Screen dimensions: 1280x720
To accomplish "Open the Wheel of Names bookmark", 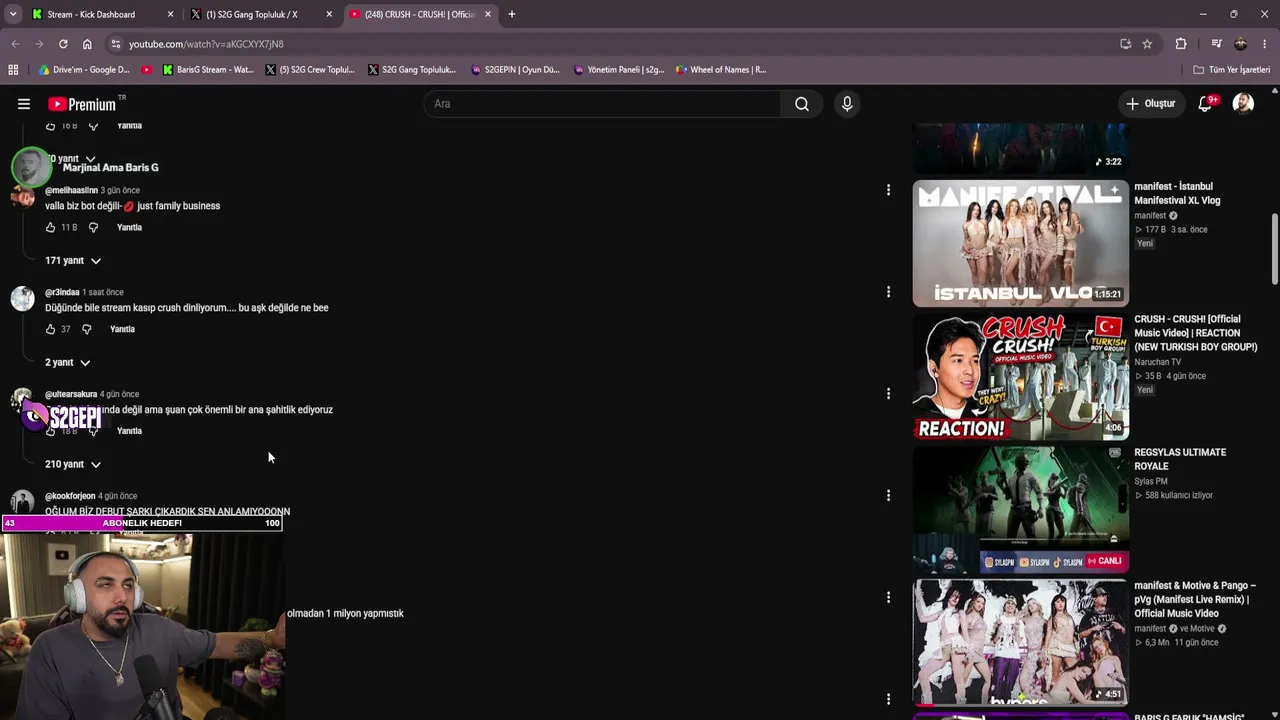I will tap(721, 70).
